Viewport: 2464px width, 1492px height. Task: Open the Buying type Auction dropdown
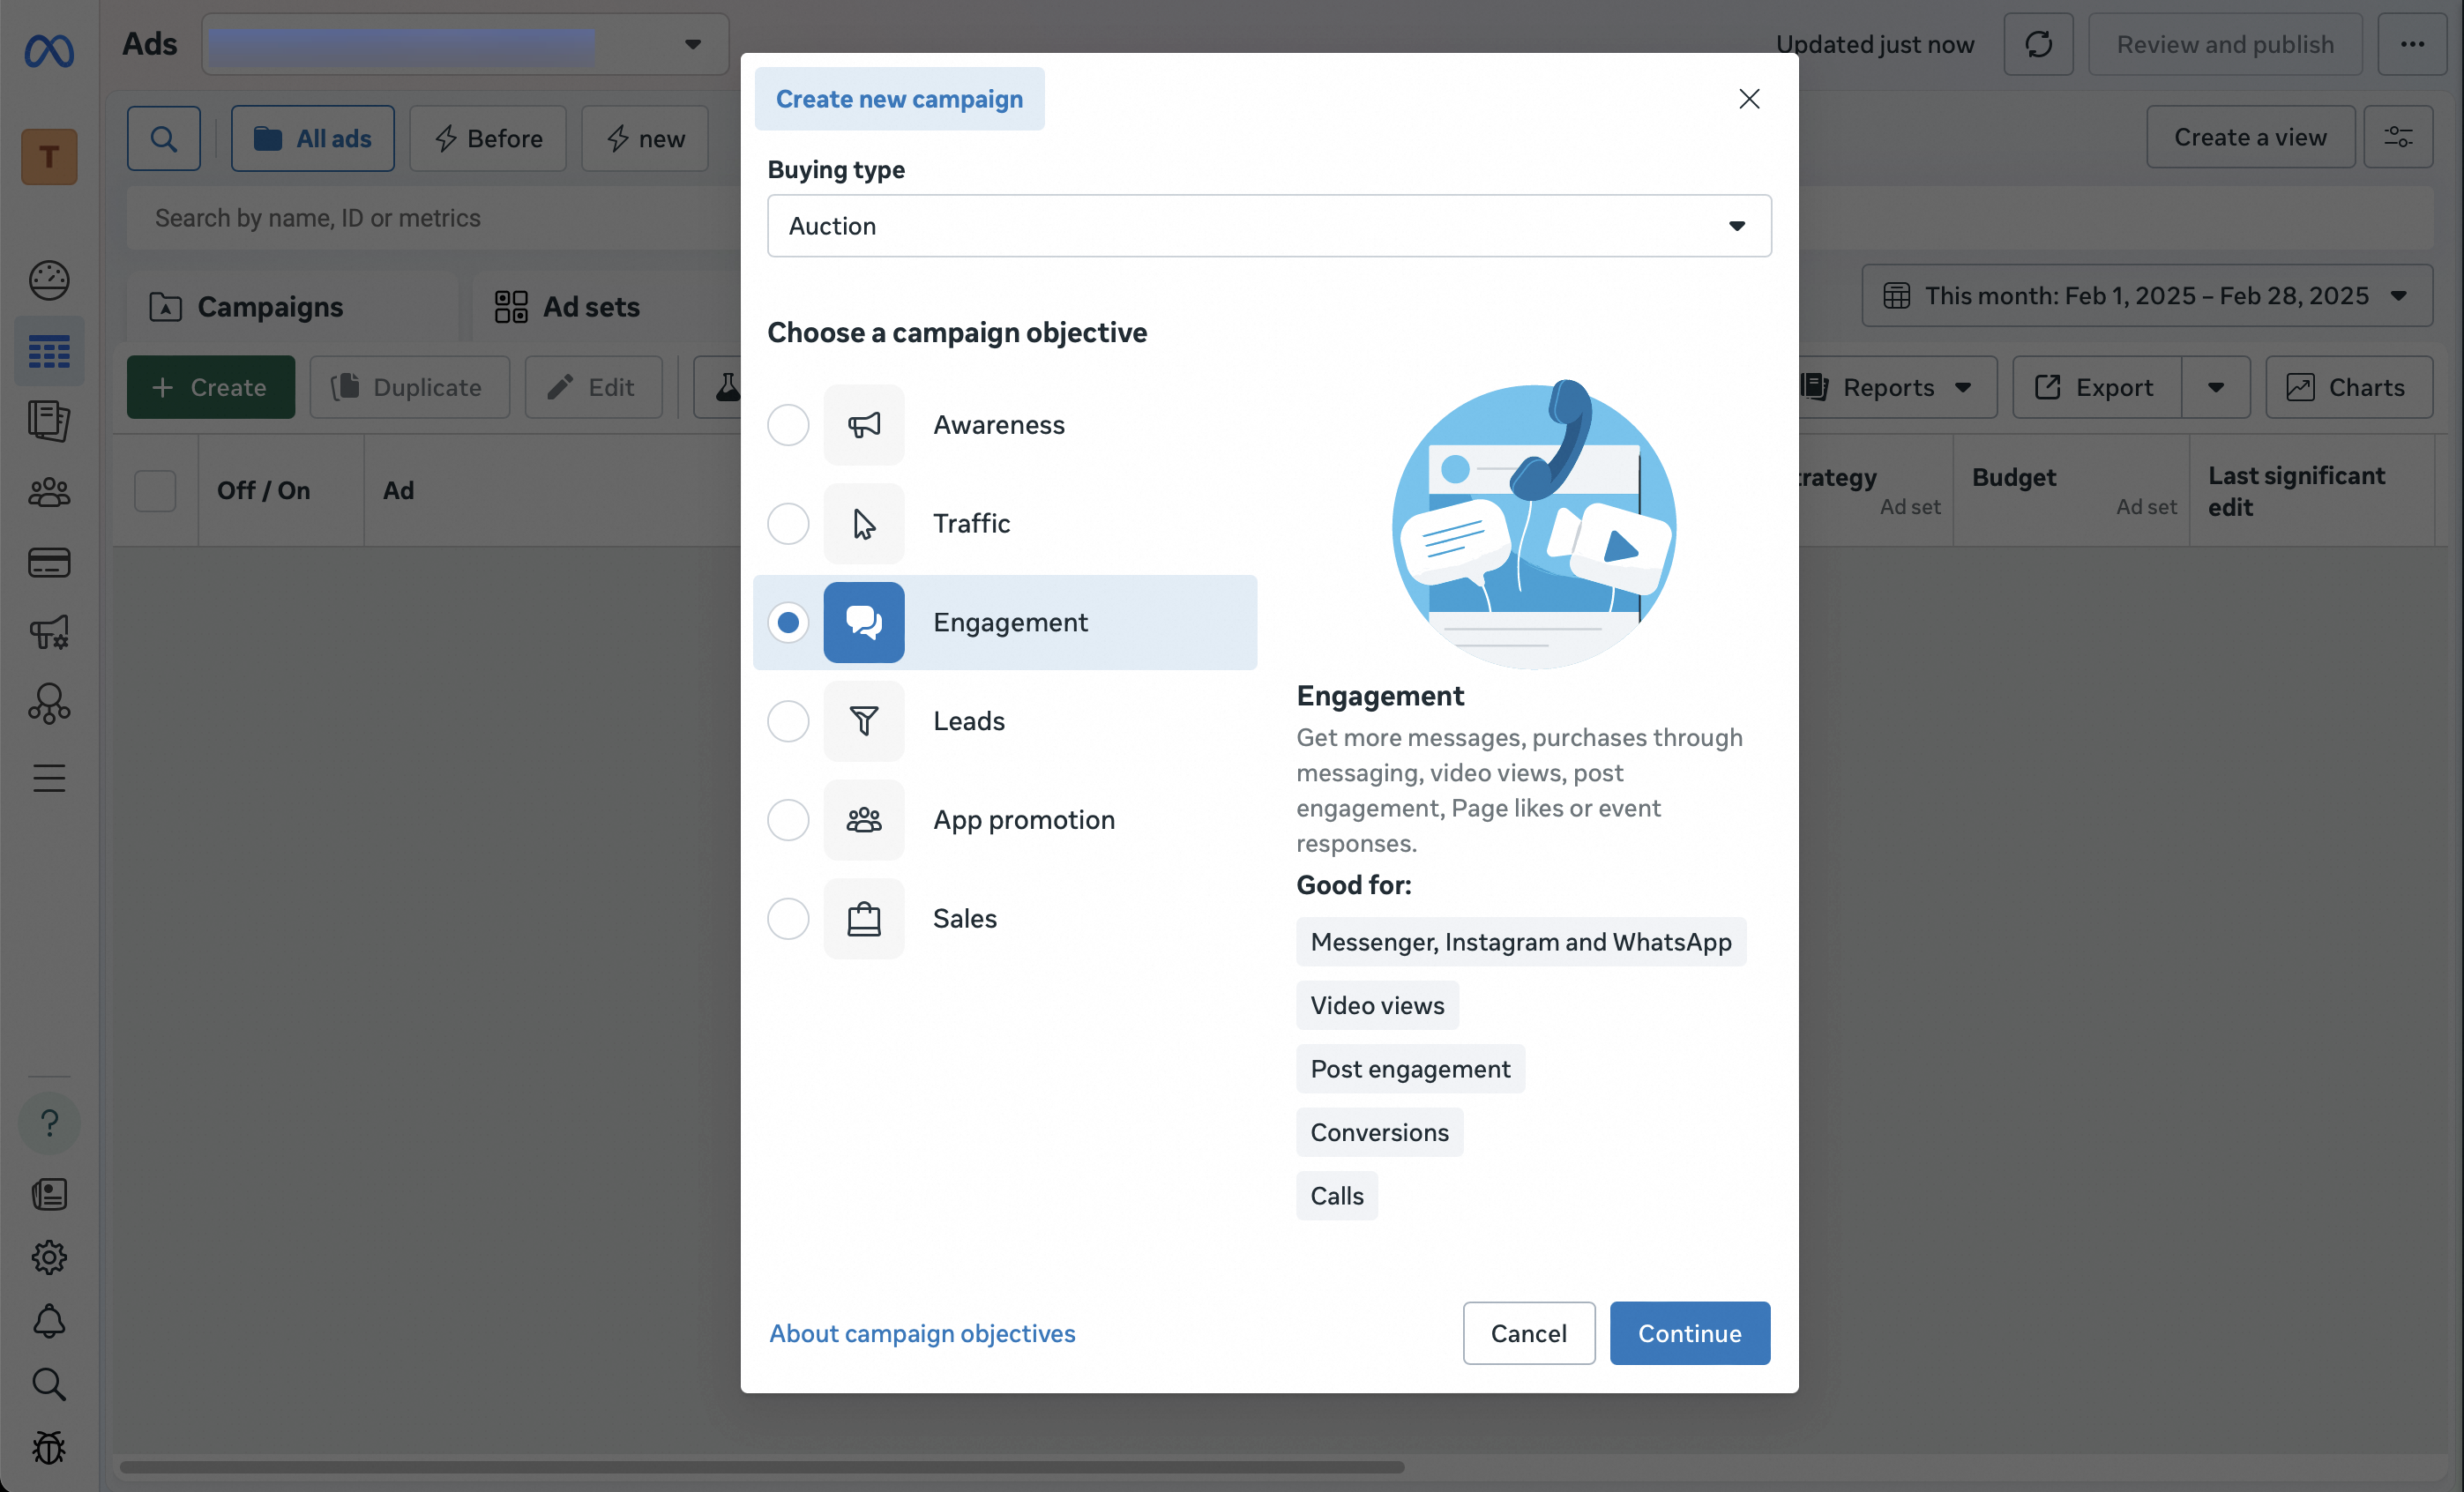[x=1268, y=226]
